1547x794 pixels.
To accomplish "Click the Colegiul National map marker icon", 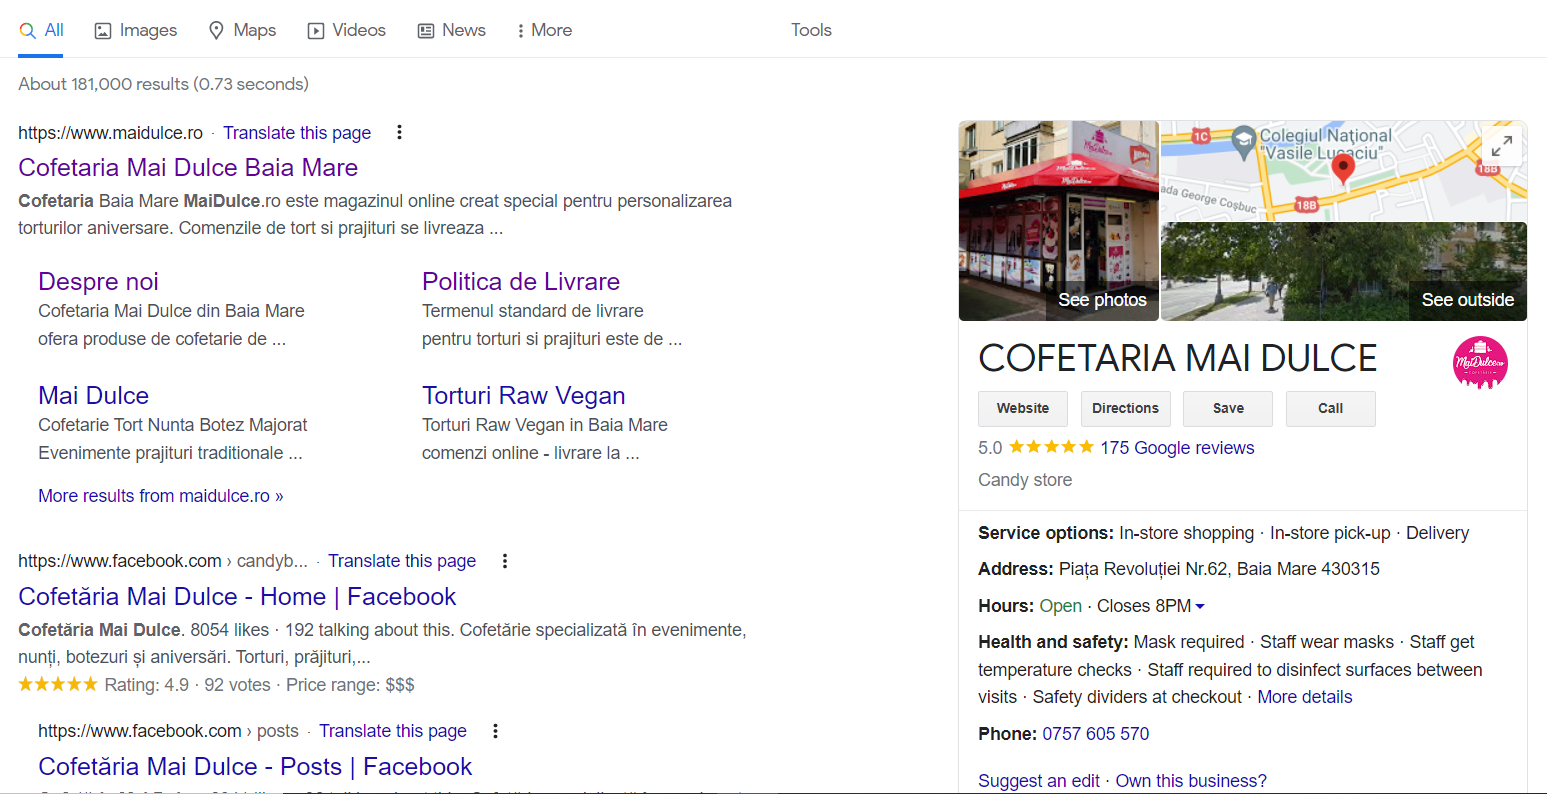I will coord(1243,140).
